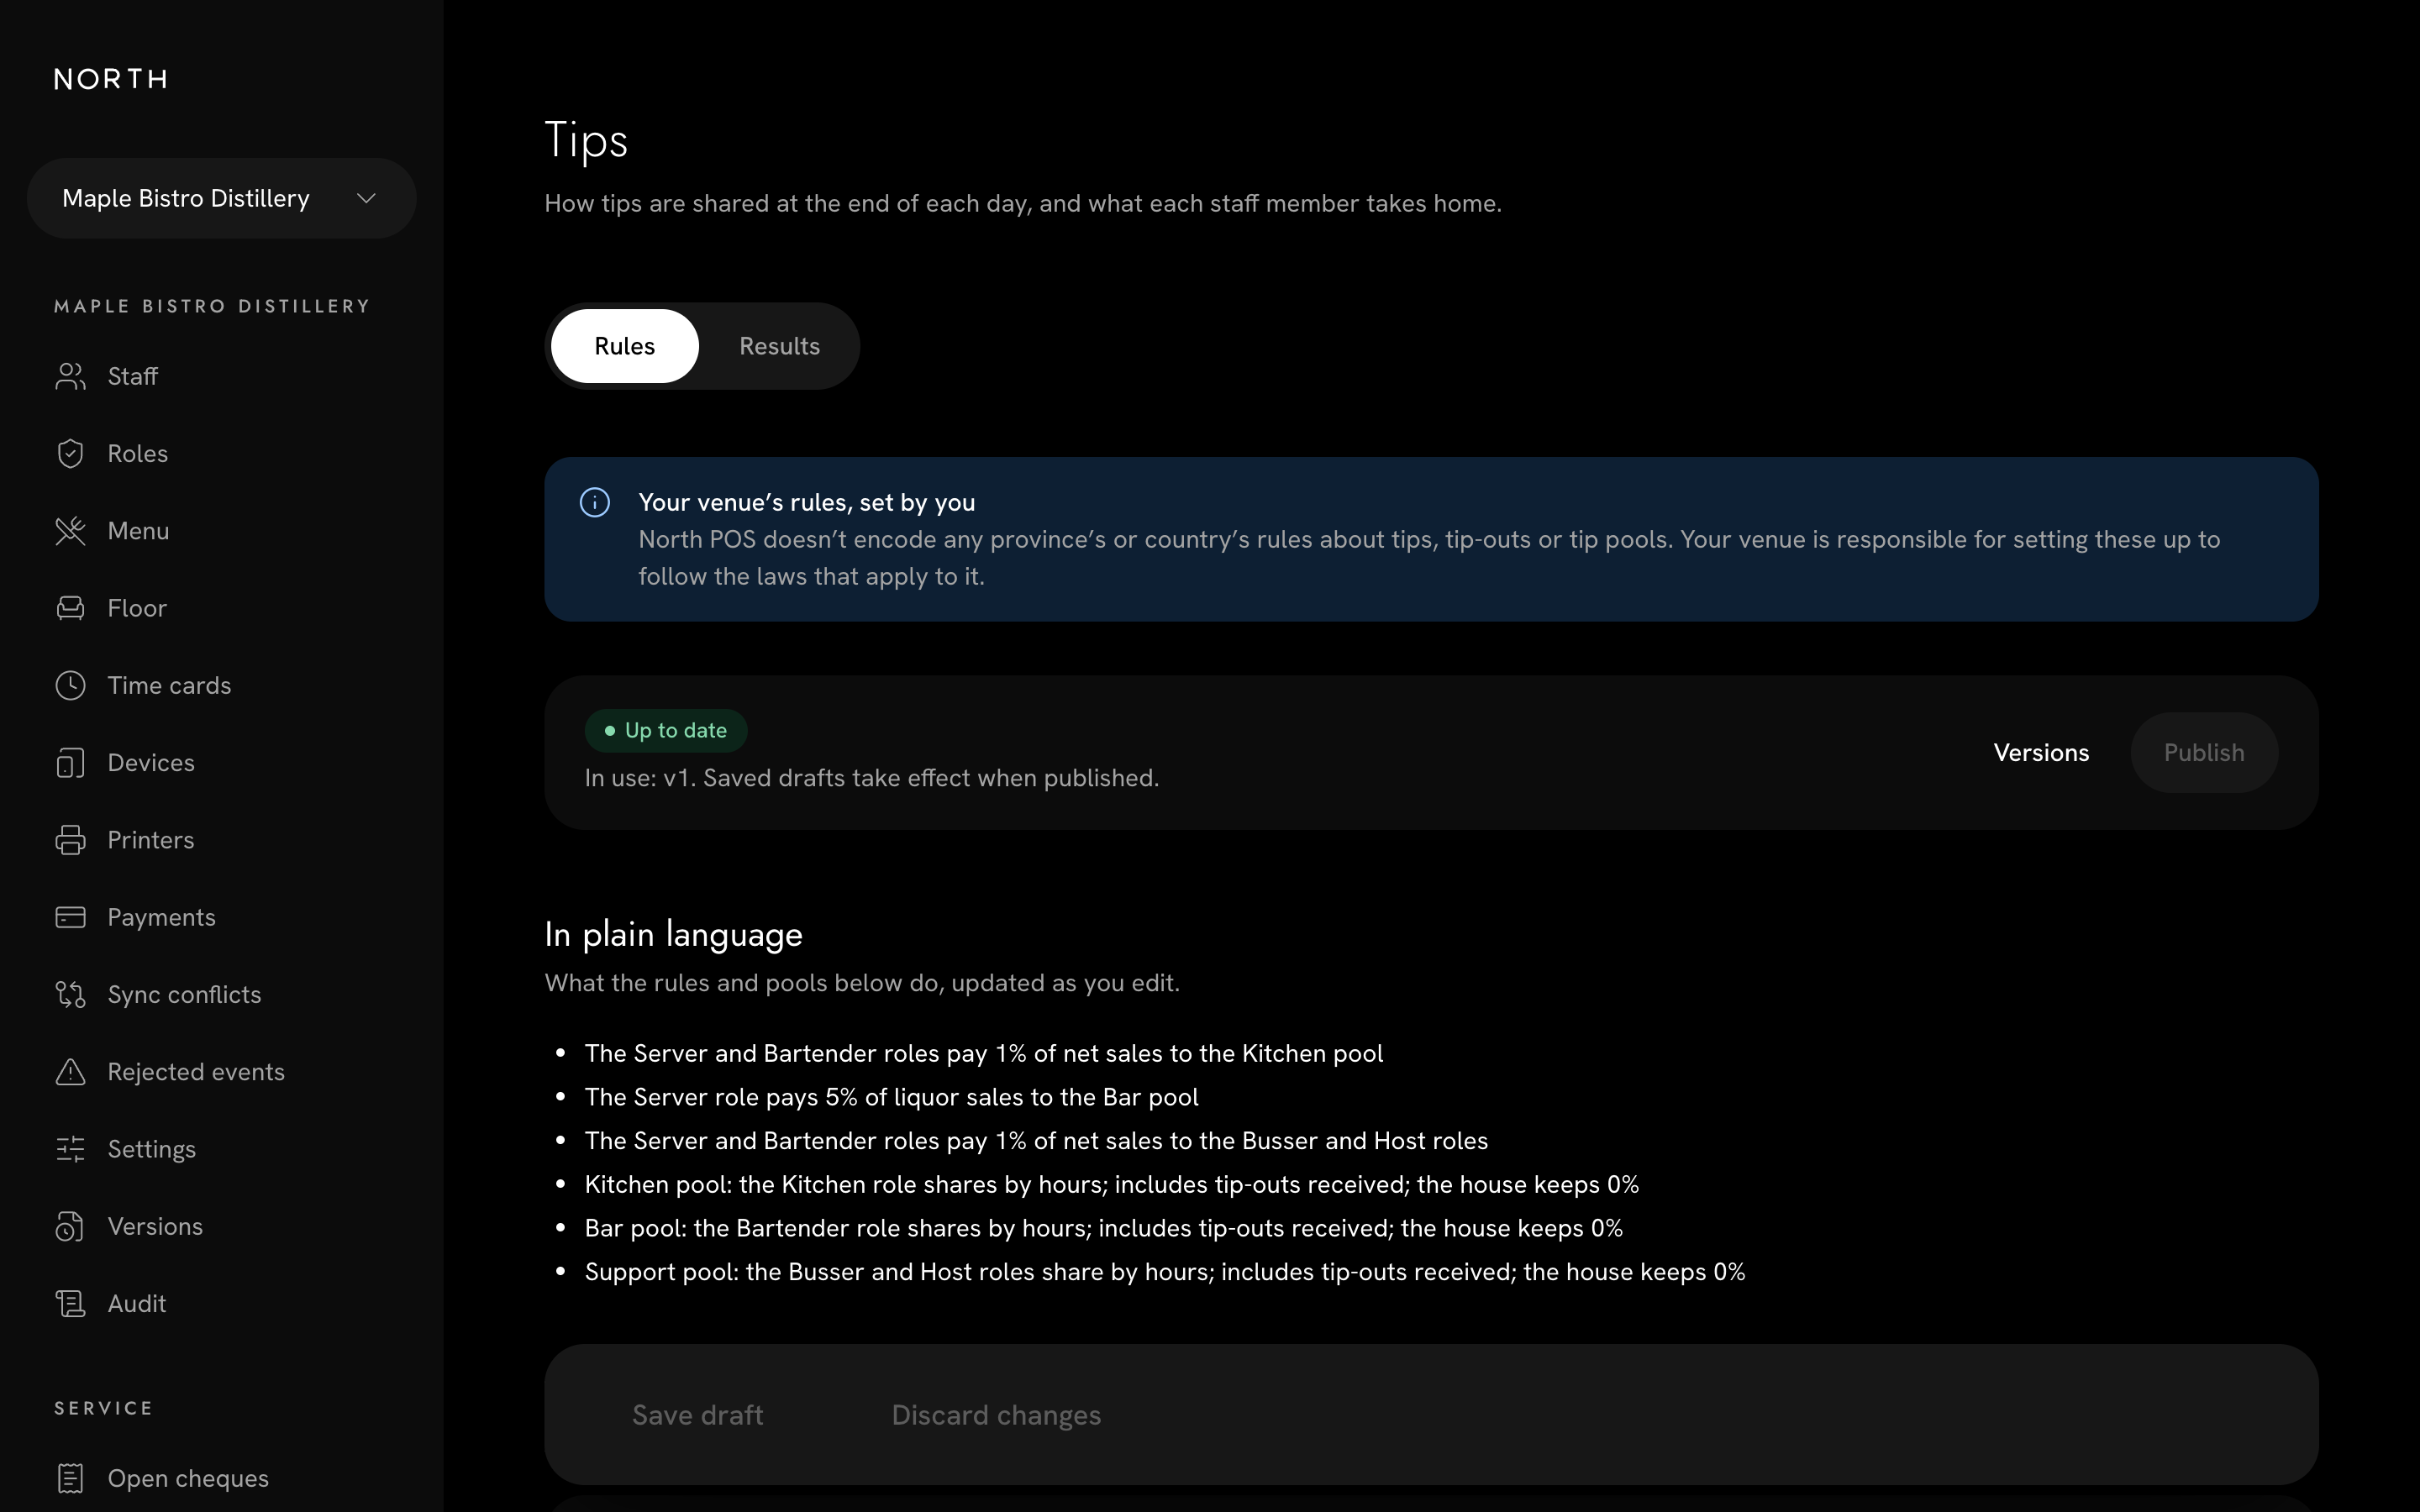Click the Publish button
The width and height of the screenshot is (2420, 1512).
[2204, 753]
